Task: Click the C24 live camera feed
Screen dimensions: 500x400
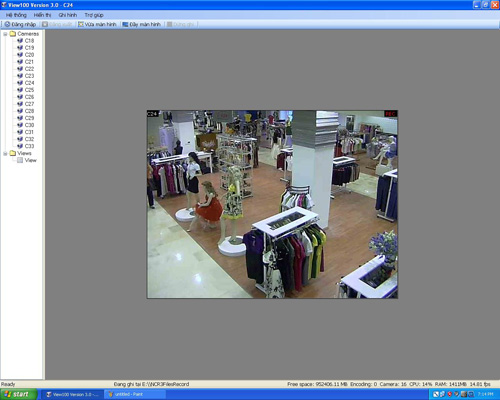Action: 272,204
